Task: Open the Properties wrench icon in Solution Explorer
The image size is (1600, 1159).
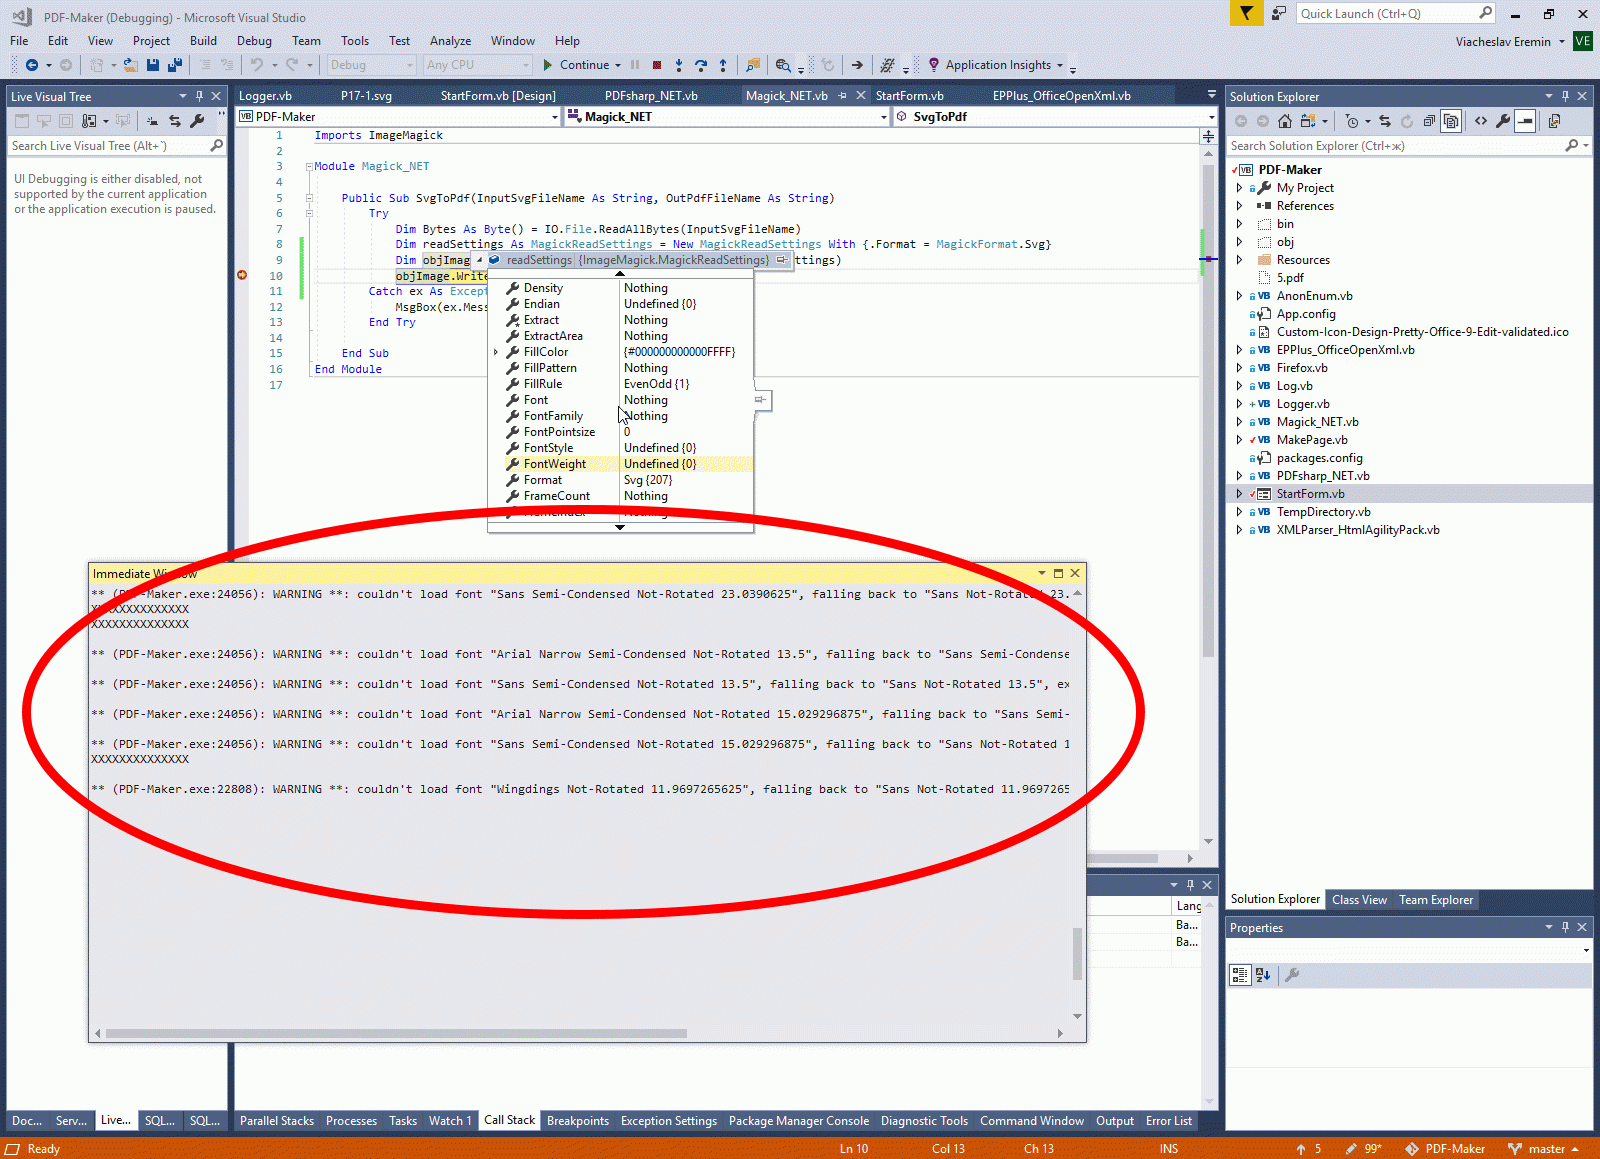Action: tap(1502, 121)
